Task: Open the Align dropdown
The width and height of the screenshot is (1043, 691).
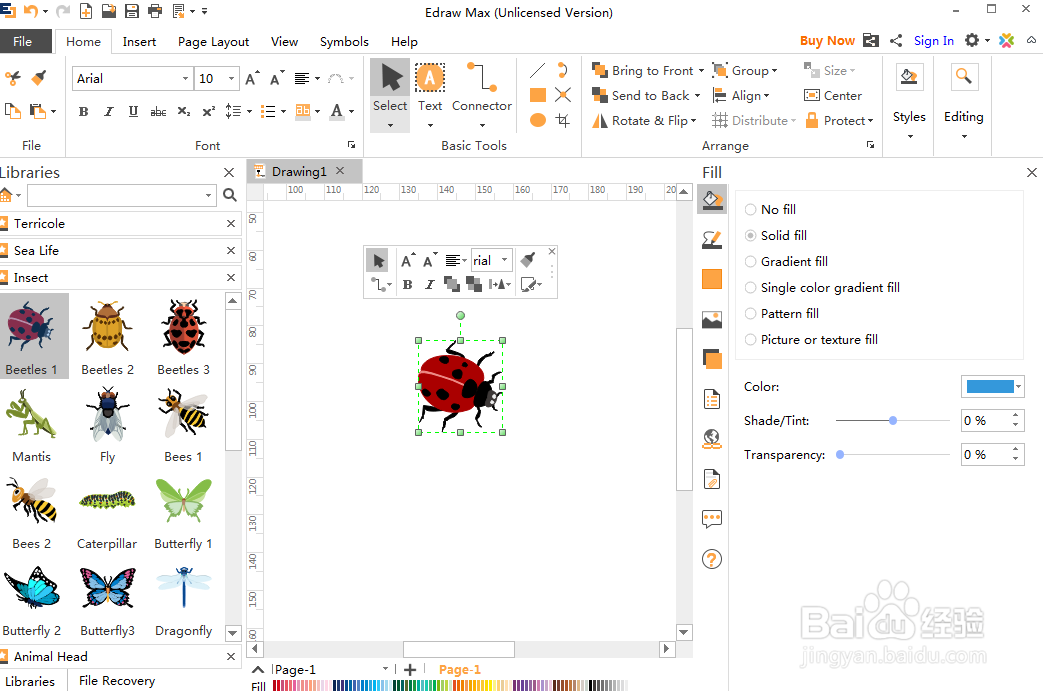Action: click(740, 96)
